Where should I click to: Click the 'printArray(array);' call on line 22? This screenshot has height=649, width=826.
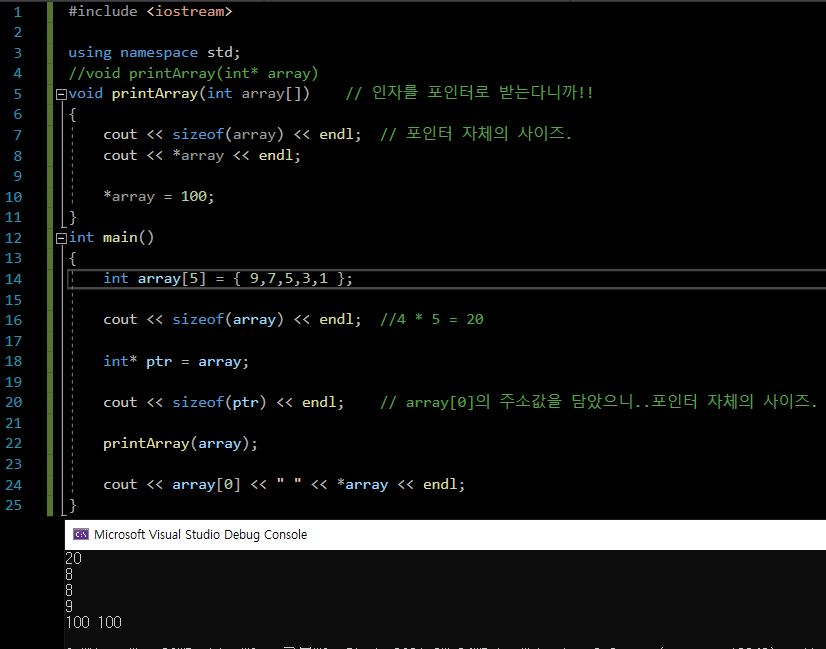click(x=180, y=444)
